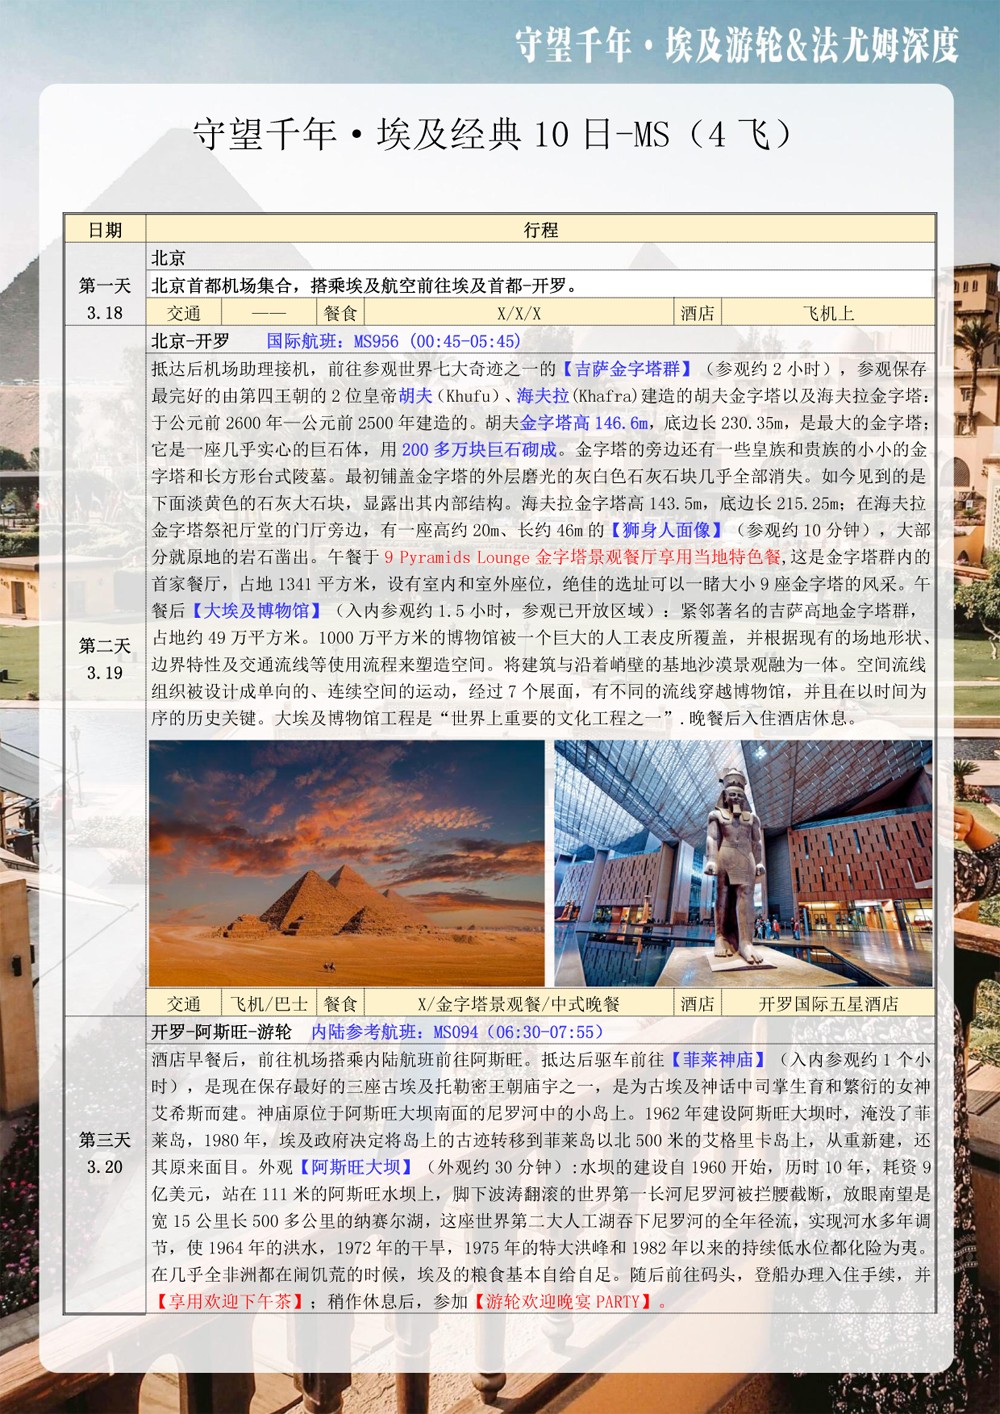This screenshot has height=1414, width=1000.
Task: Click the 开罗国际五星酒店 hotel cell
Action: point(828,1004)
